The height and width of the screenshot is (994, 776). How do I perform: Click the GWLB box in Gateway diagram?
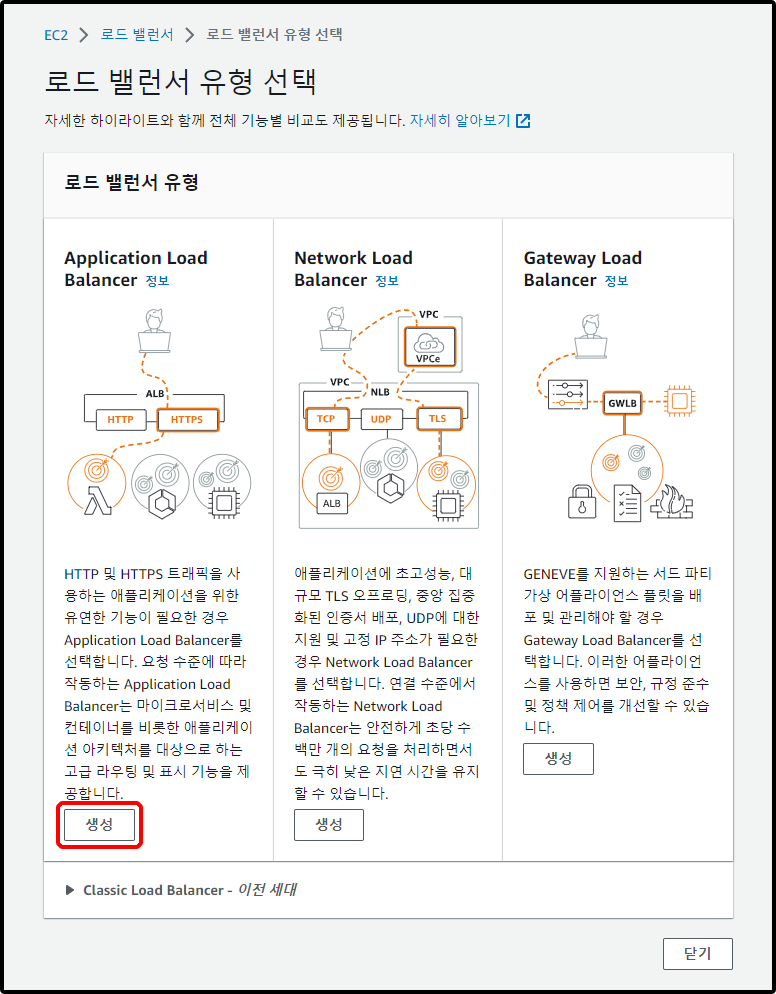point(623,403)
